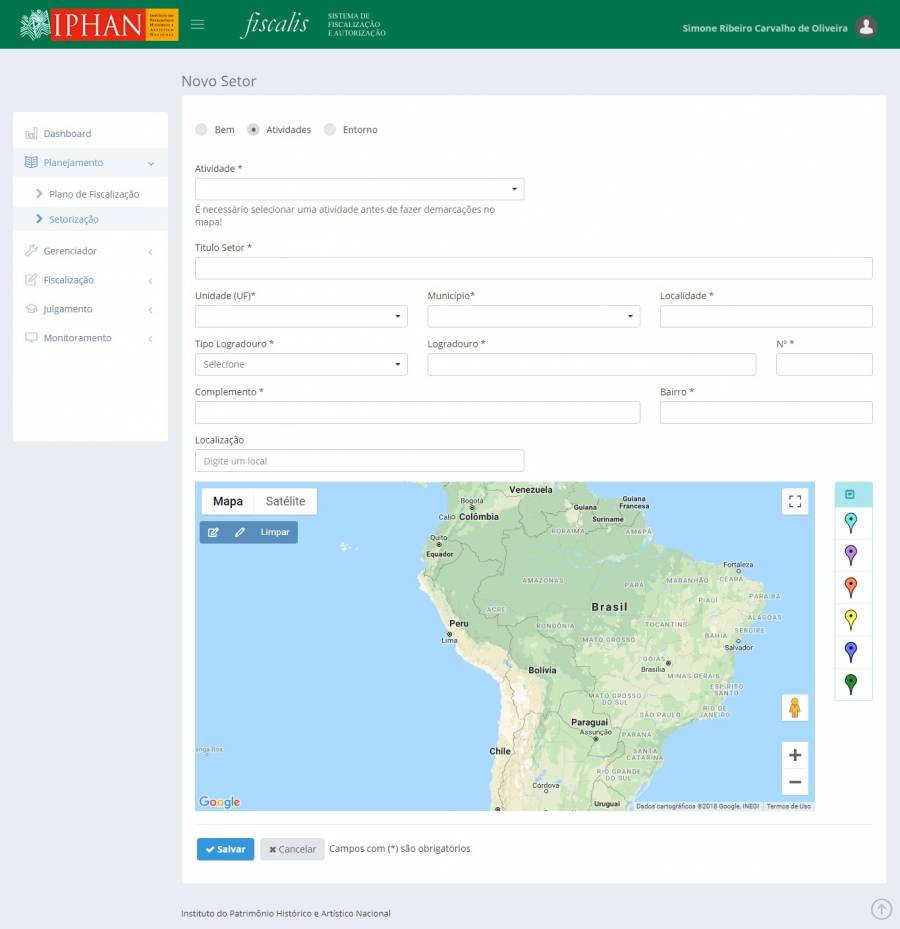Switch map to Satélite view

285,501
